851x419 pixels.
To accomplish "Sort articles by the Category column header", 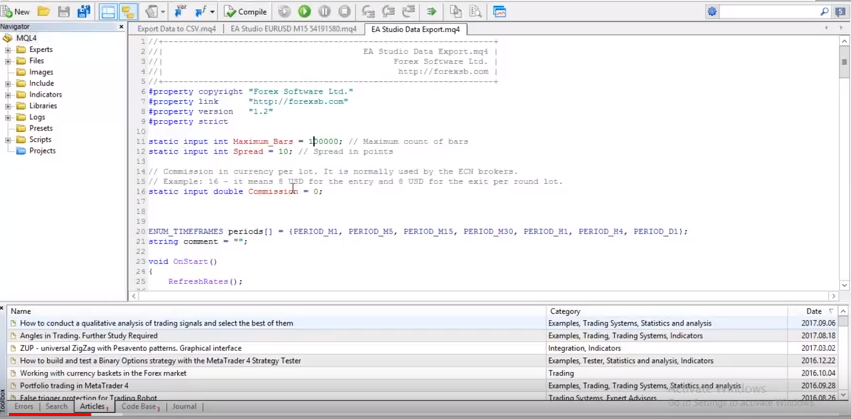I will pyautogui.click(x=668, y=312).
